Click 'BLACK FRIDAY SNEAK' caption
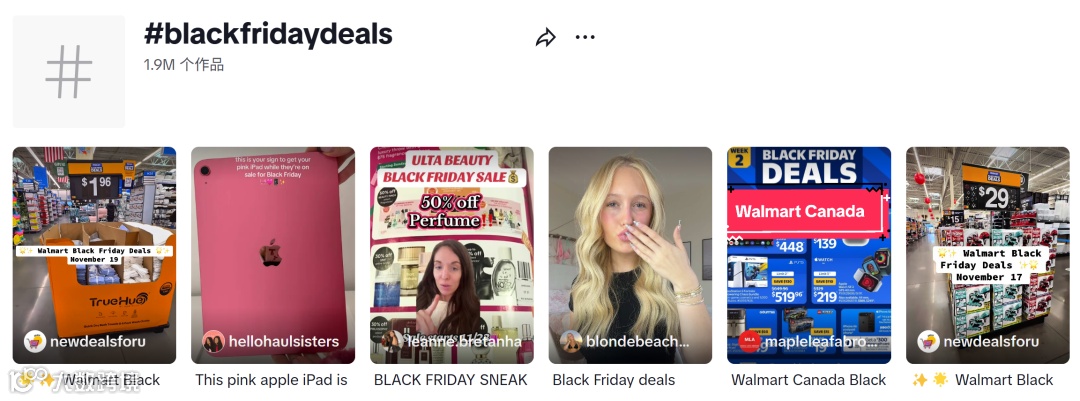Viewport: 1080px width, 401px height. 450,380
